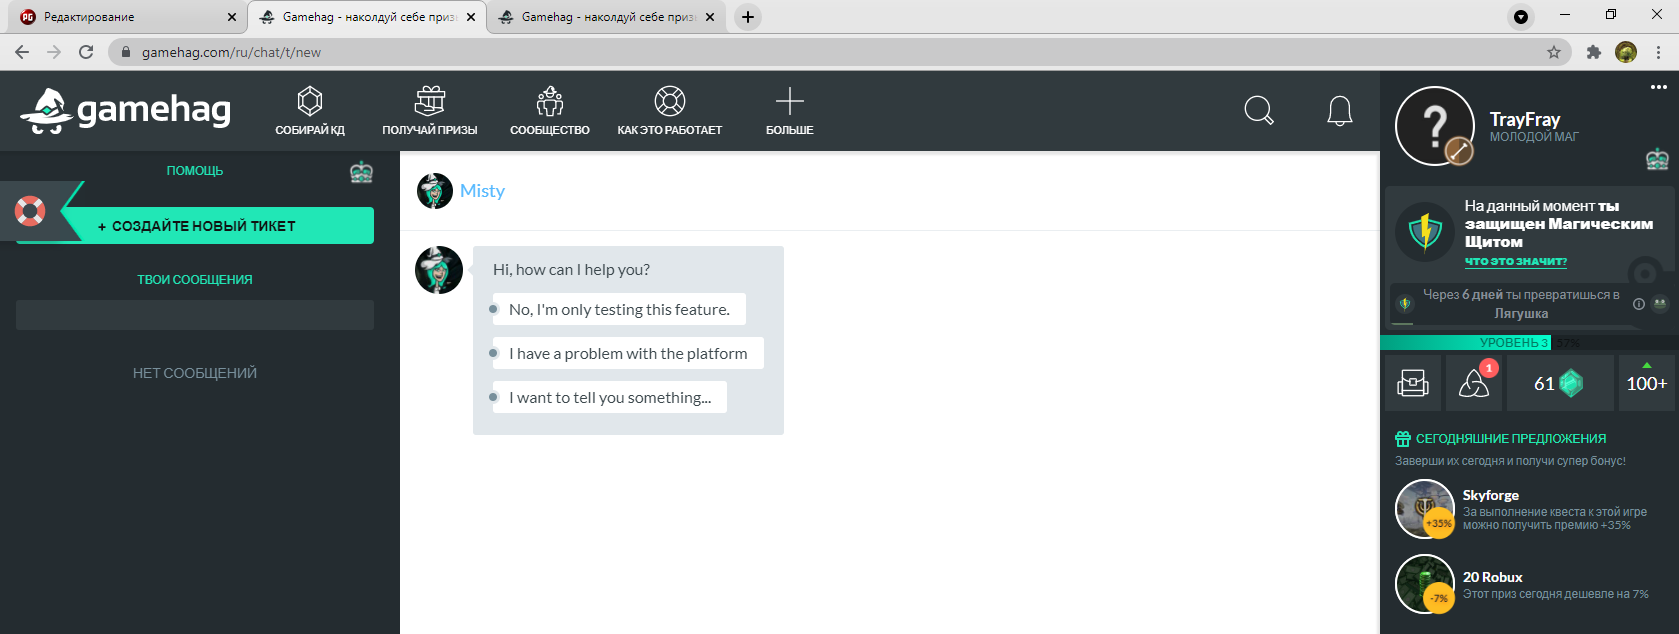The image size is (1679, 634).
Task: Open the Chrome extensions puzzle icon
Action: (x=1594, y=52)
